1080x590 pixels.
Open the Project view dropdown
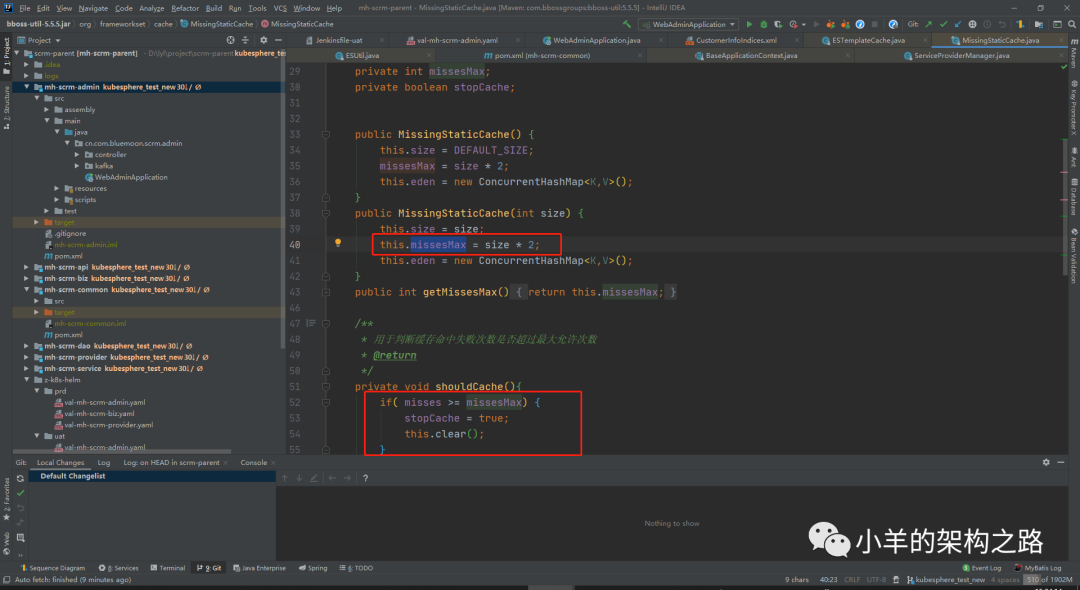(39, 40)
